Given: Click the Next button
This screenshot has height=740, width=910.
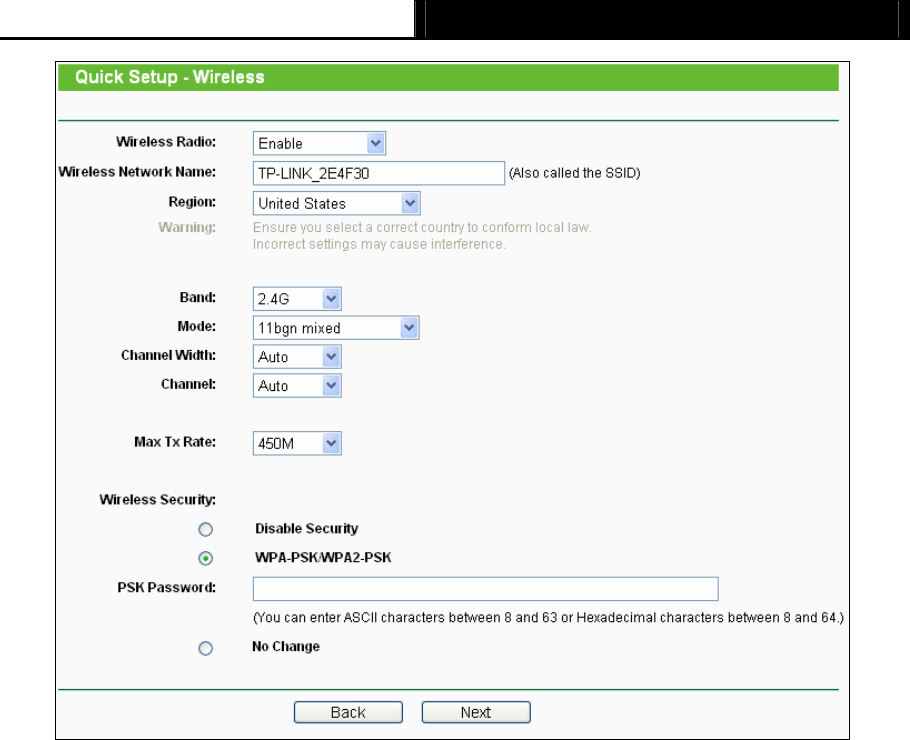Looking at the screenshot, I should click(476, 712).
